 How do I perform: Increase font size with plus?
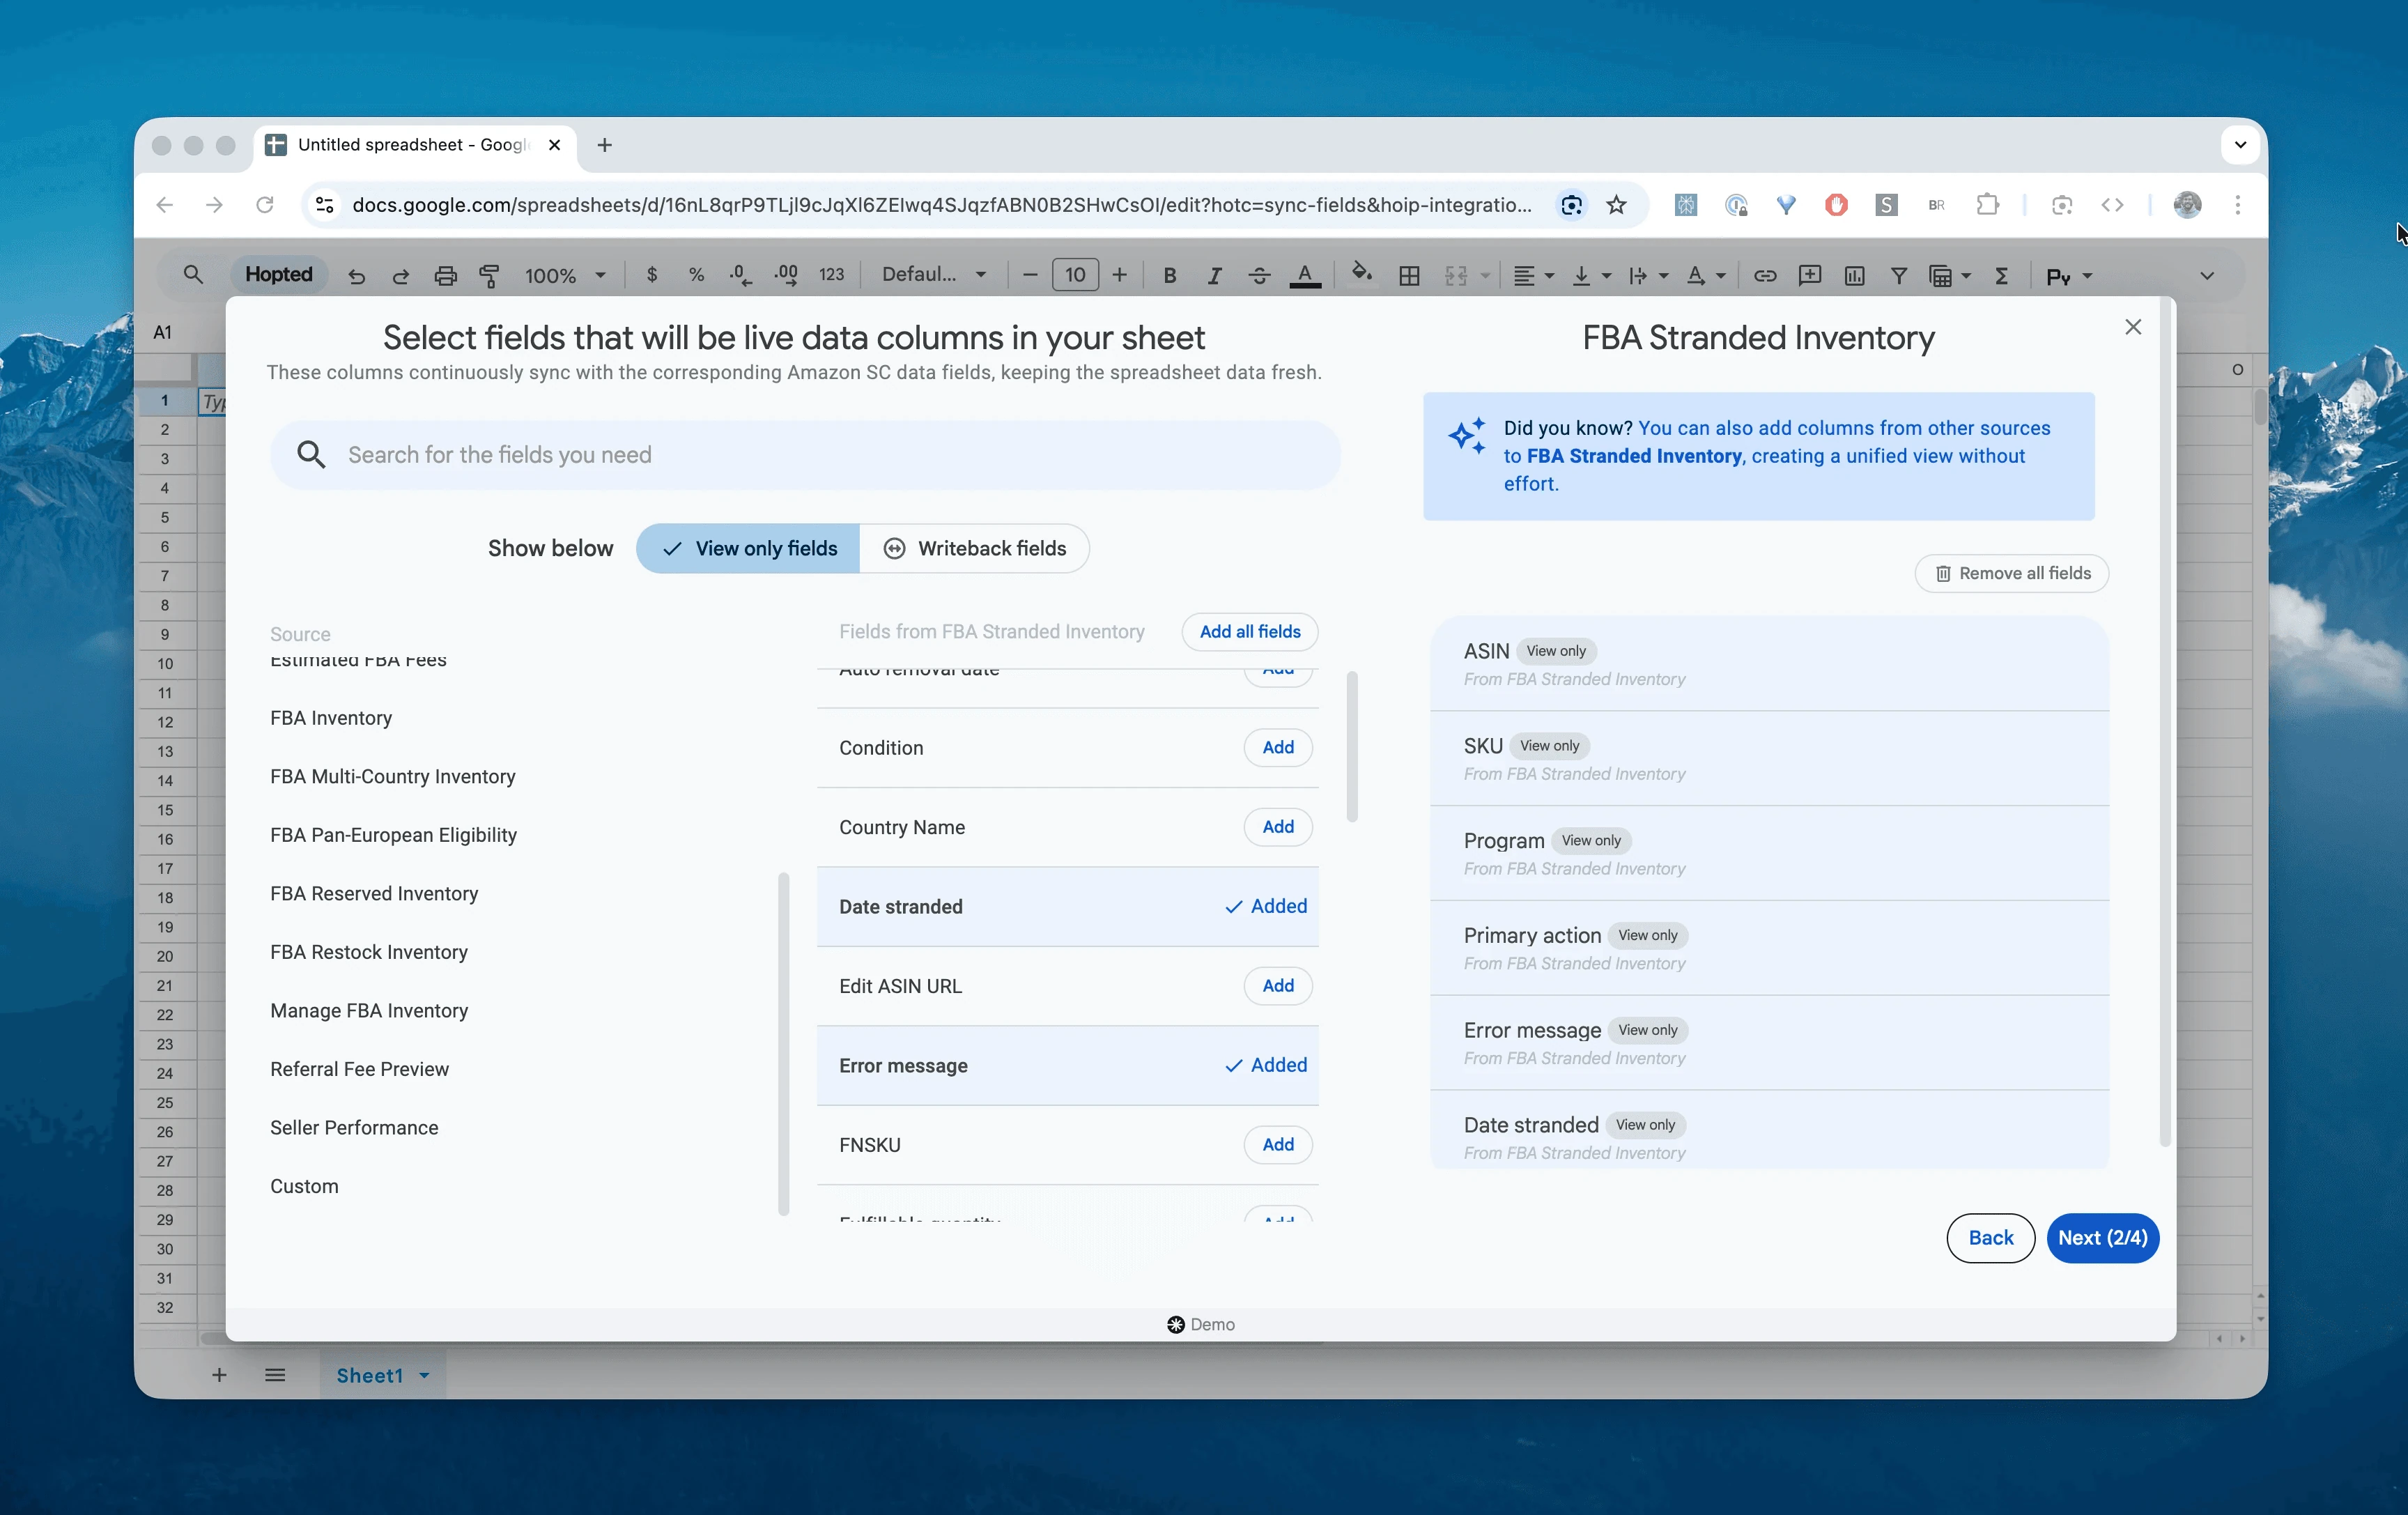(x=1119, y=275)
